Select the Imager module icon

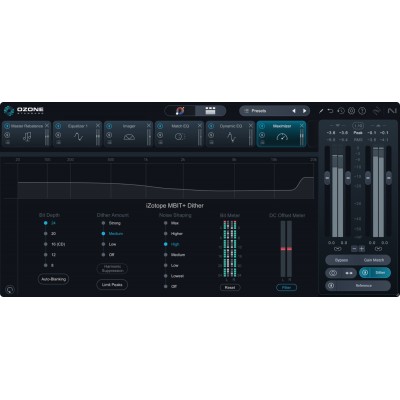click(129, 137)
